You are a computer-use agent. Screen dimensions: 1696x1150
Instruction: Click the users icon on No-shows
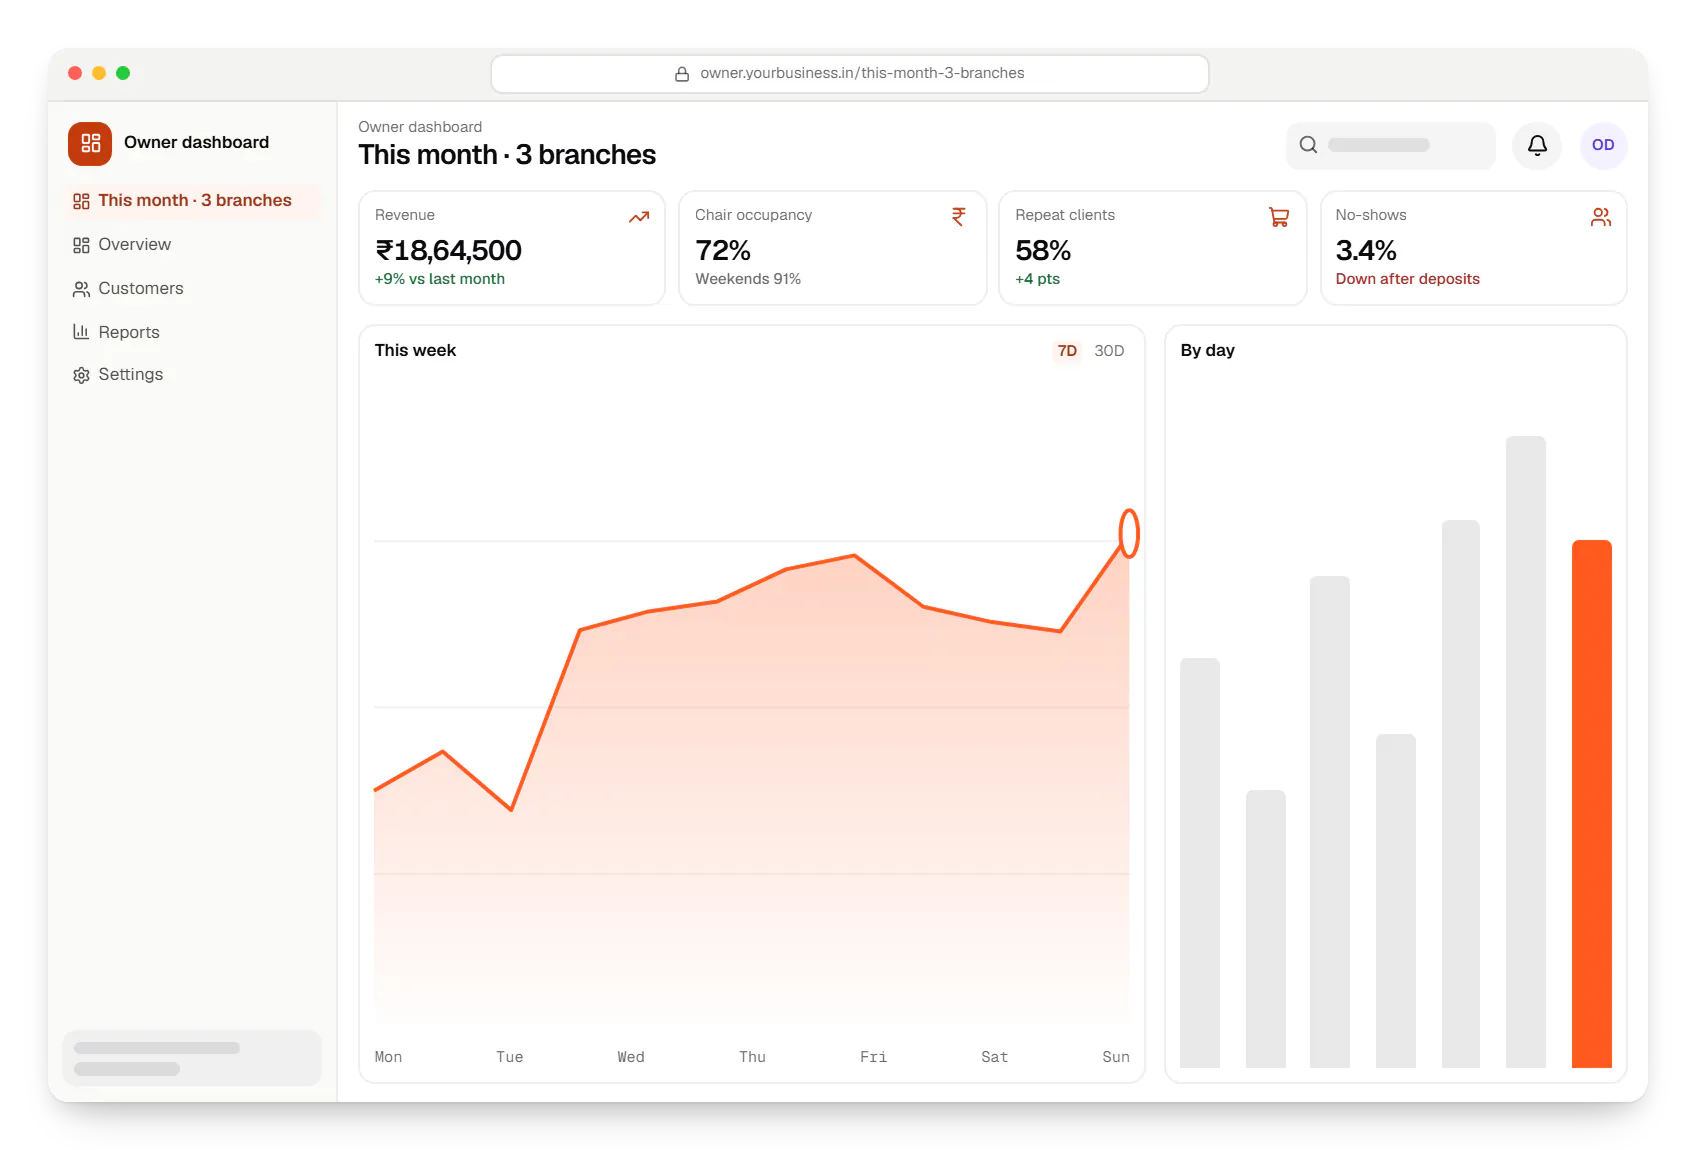1600,216
